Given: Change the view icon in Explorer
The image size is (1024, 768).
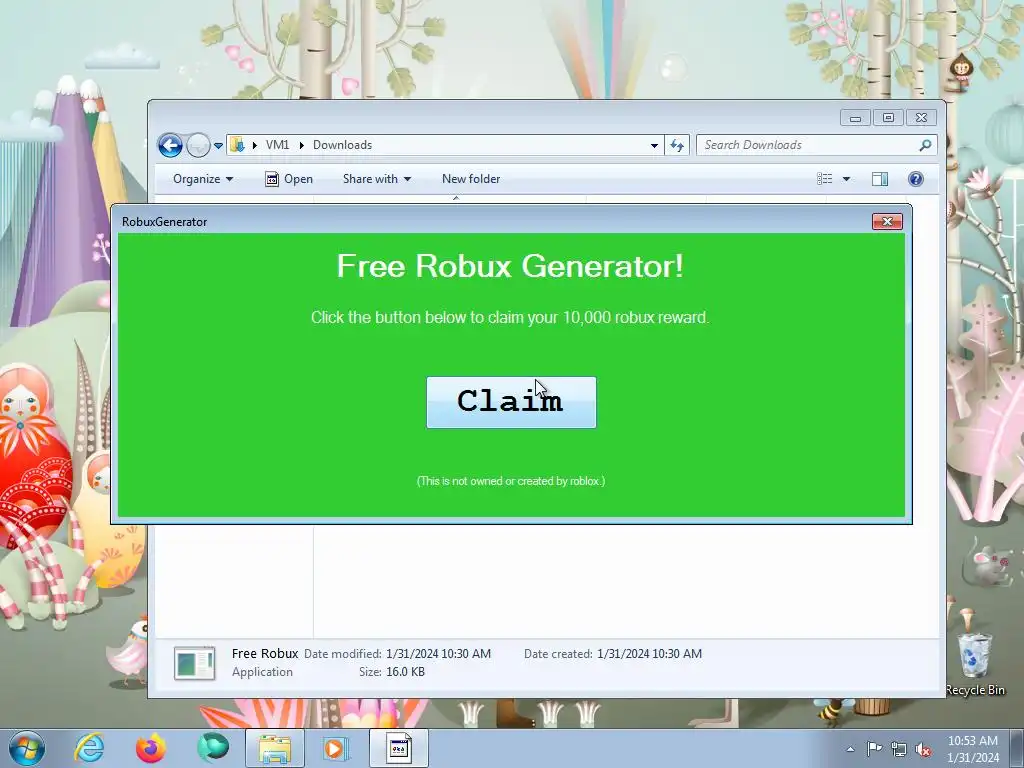Looking at the screenshot, I should point(824,179).
